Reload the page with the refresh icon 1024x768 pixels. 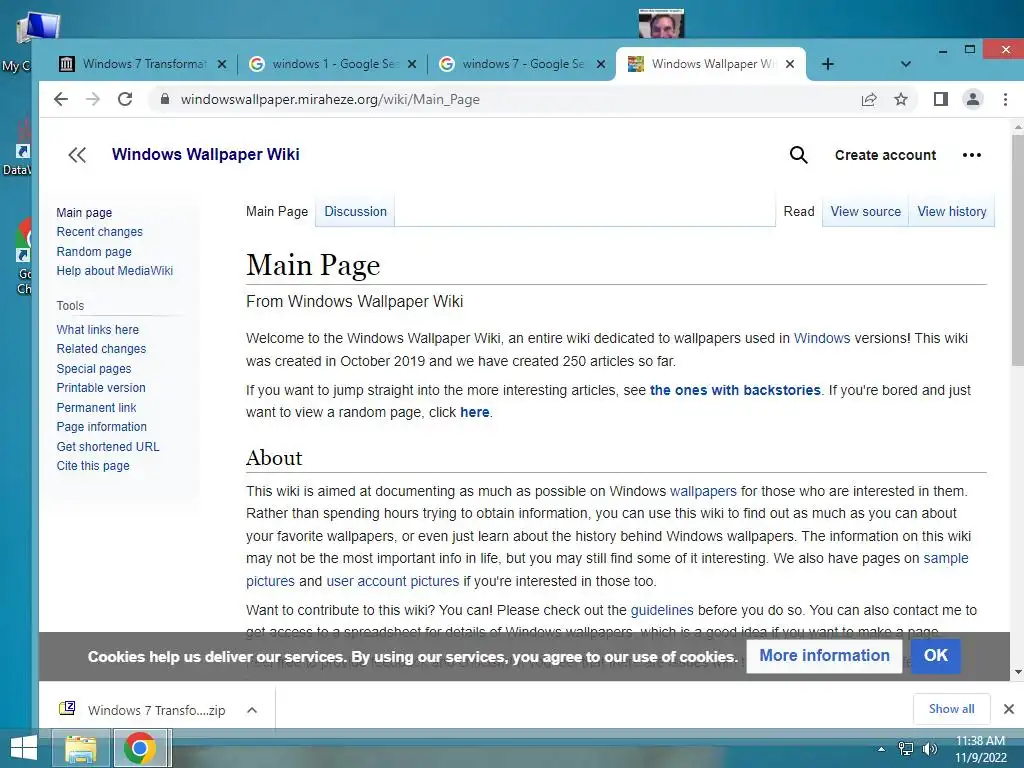(125, 99)
